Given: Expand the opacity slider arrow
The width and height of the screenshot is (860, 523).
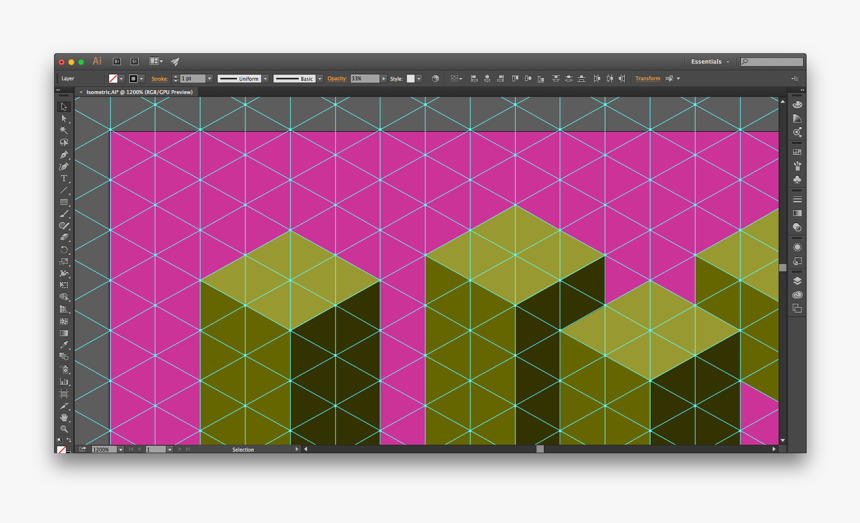Looking at the screenshot, I should [383, 78].
